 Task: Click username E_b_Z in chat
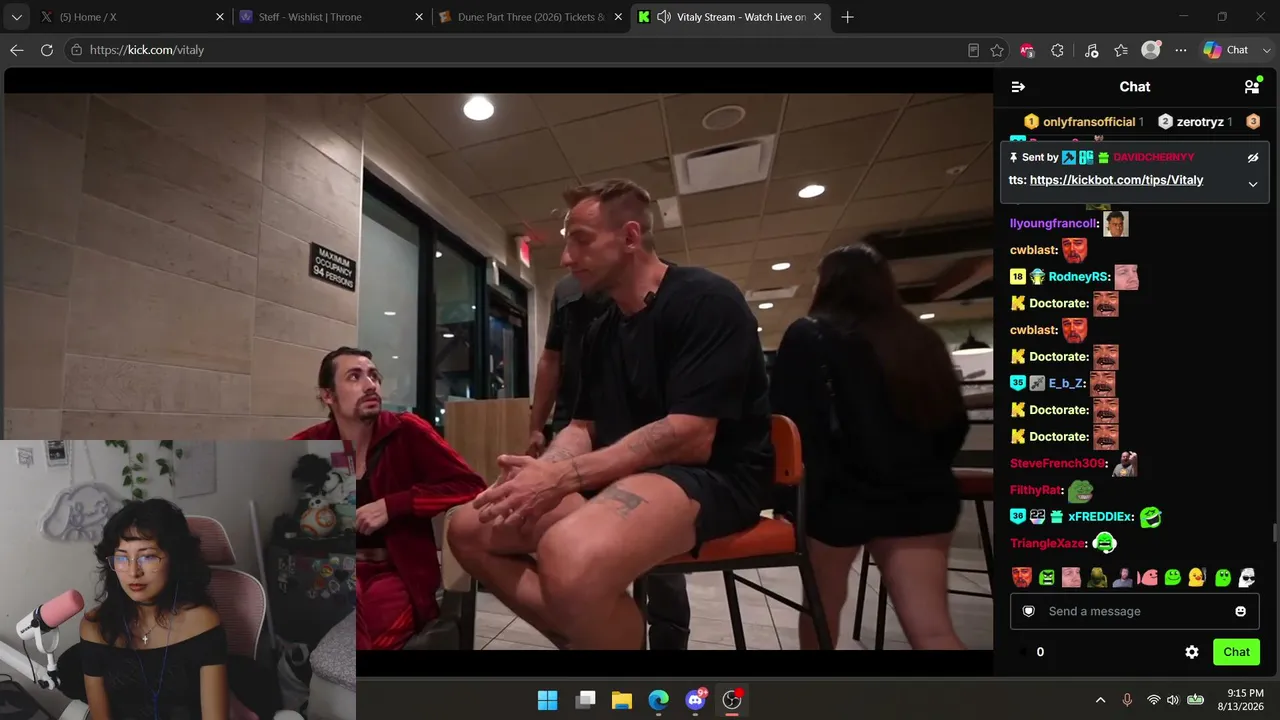(1066, 383)
